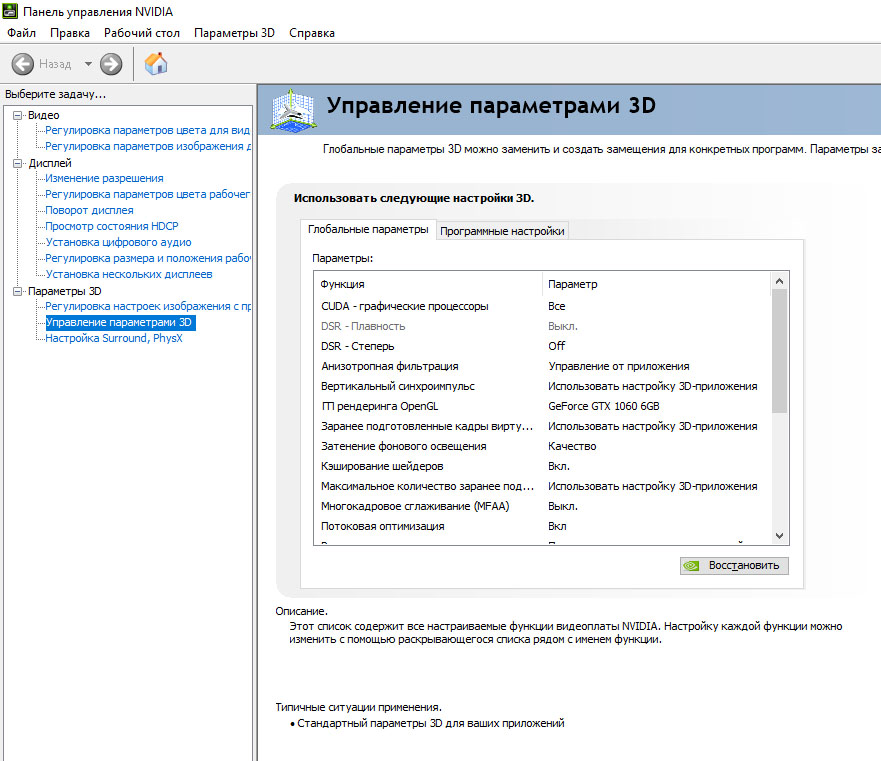Image resolution: width=881 pixels, height=761 pixels.
Task: Click the settings list scrollbar thumb
Action: tap(779, 351)
